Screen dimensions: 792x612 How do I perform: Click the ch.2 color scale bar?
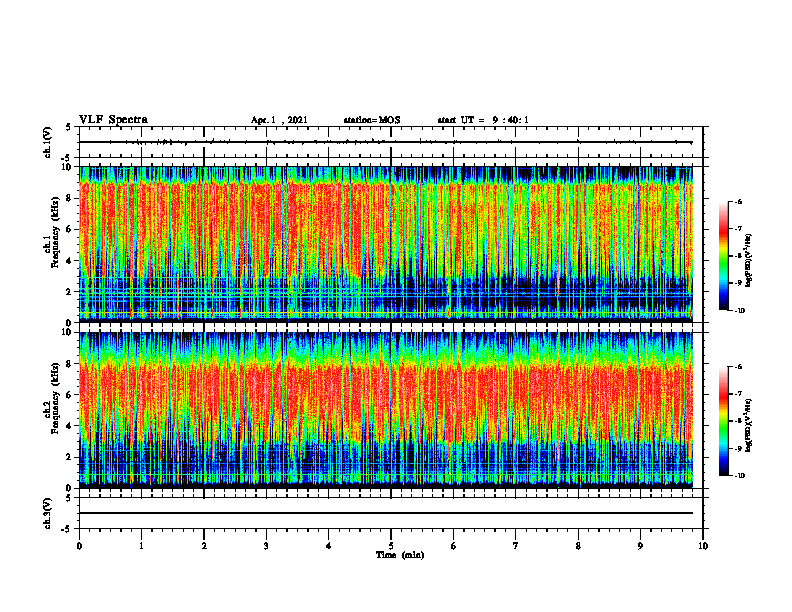723,421
